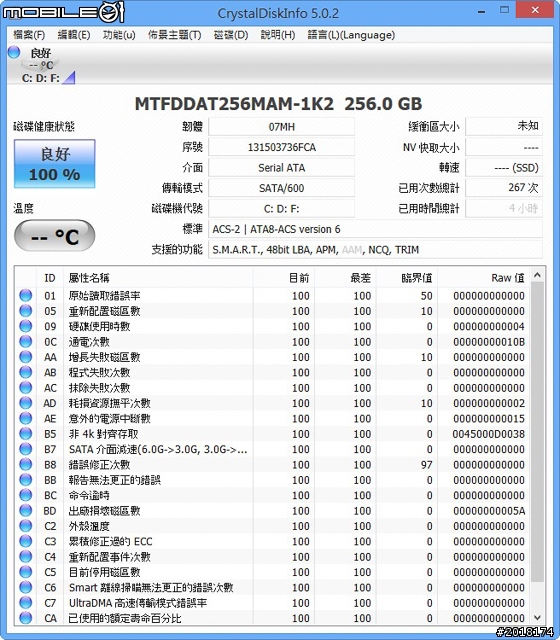
Task: Click status orb for attribute AD
Action: coord(26,403)
